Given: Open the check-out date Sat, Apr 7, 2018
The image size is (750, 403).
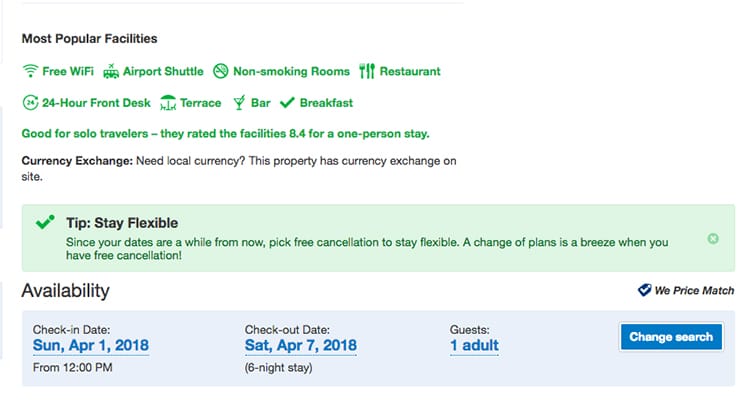Looking at the screenshot, I should (301, 346).
